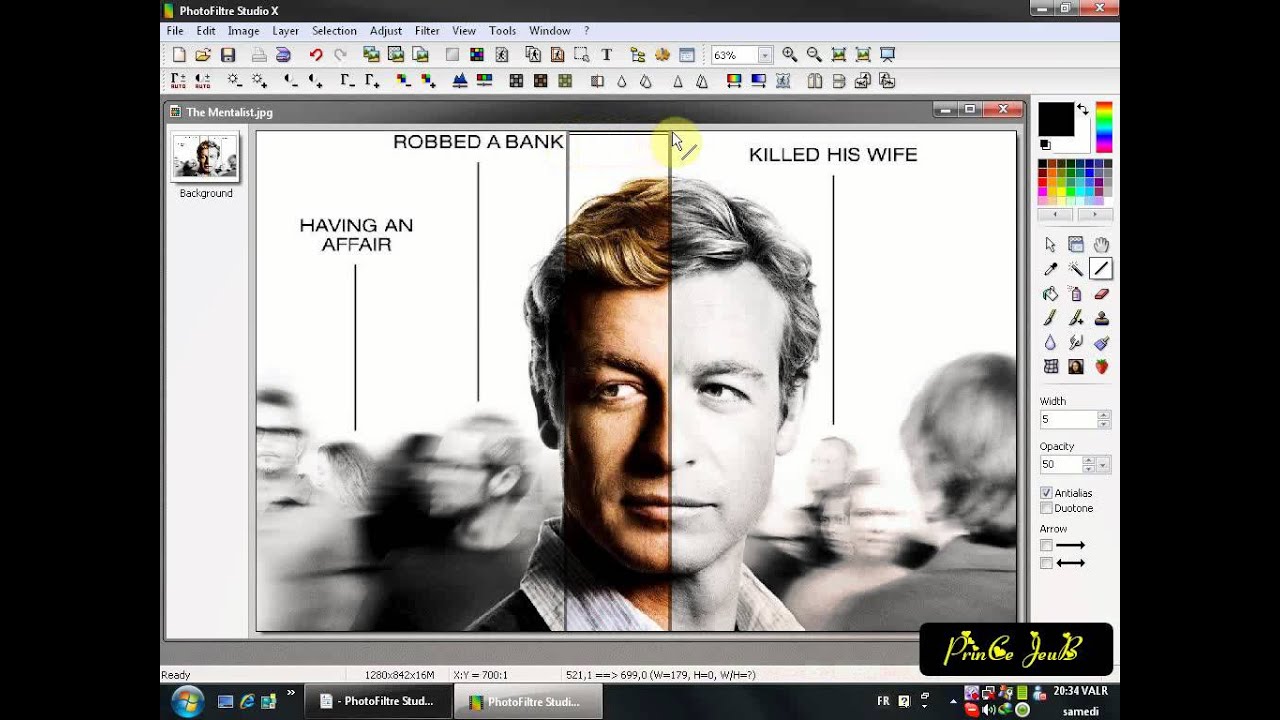Open the Filter menu

coord(427,31)
